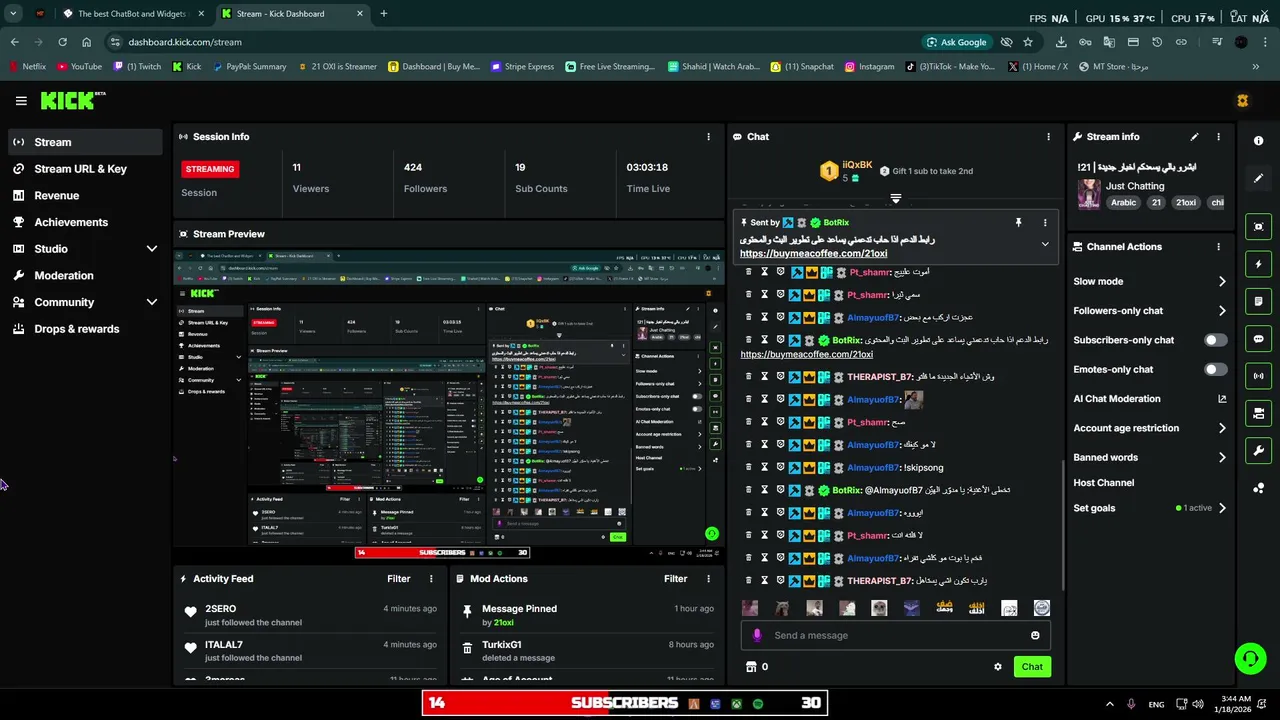The height and width of the screenshot is (720, 1280).
Task: Expand the pinned message chevron
Action: click(1045, 245)
